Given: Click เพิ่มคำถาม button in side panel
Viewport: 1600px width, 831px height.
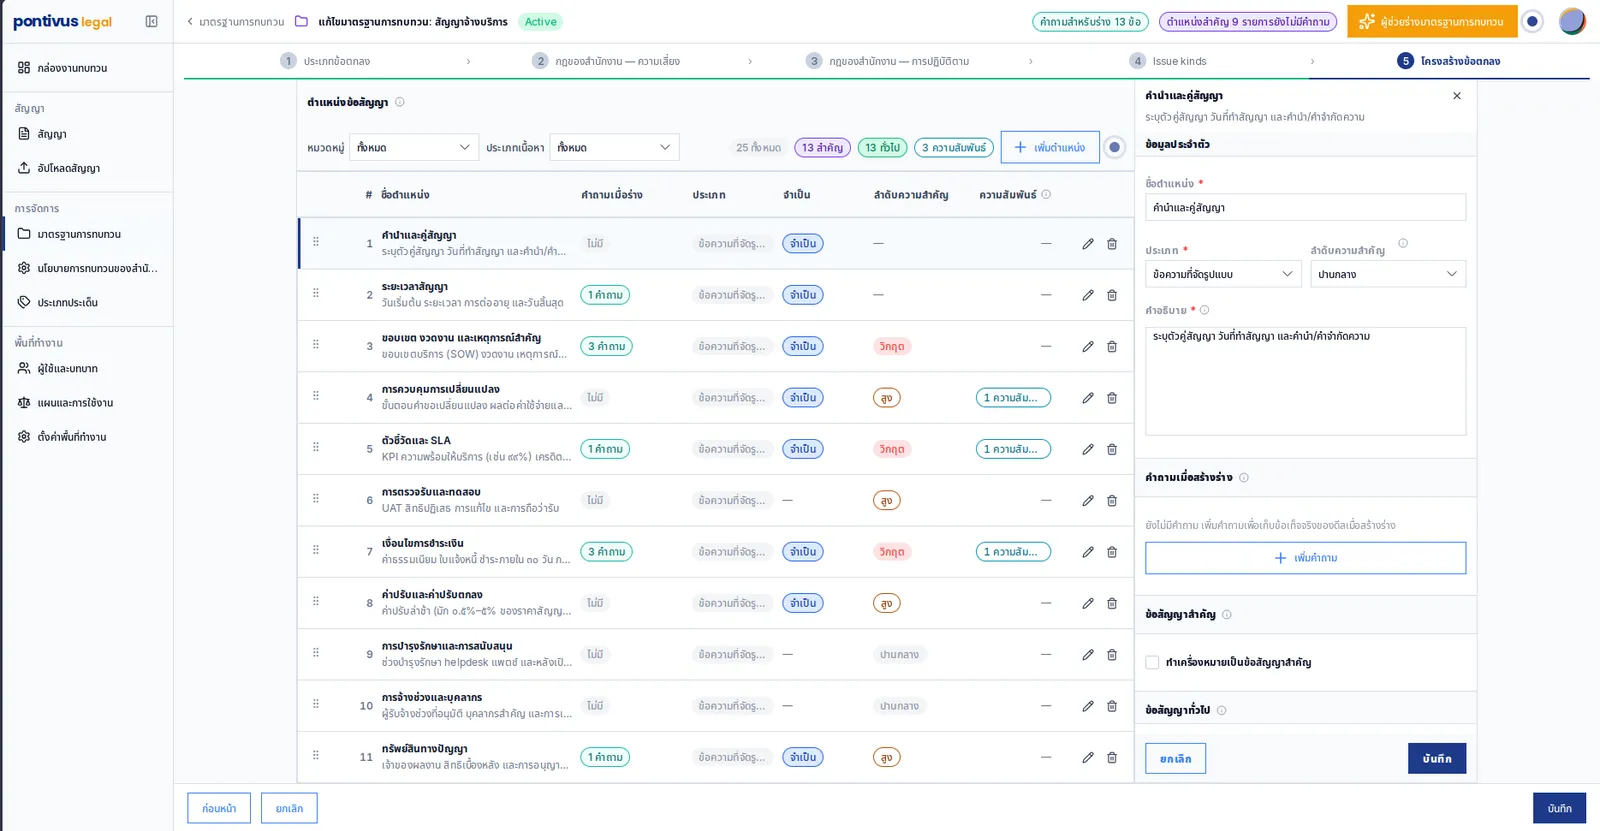Looking at the screenshot, I should coord(1305,558).
